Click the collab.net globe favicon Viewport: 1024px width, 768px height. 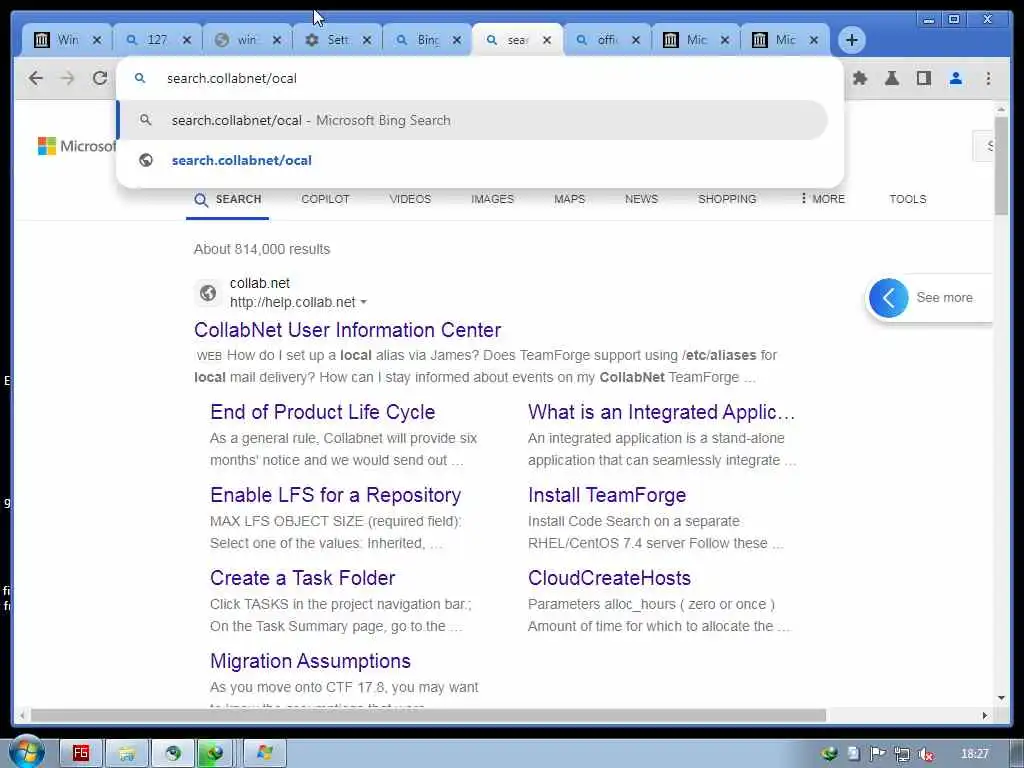point(208,293)
